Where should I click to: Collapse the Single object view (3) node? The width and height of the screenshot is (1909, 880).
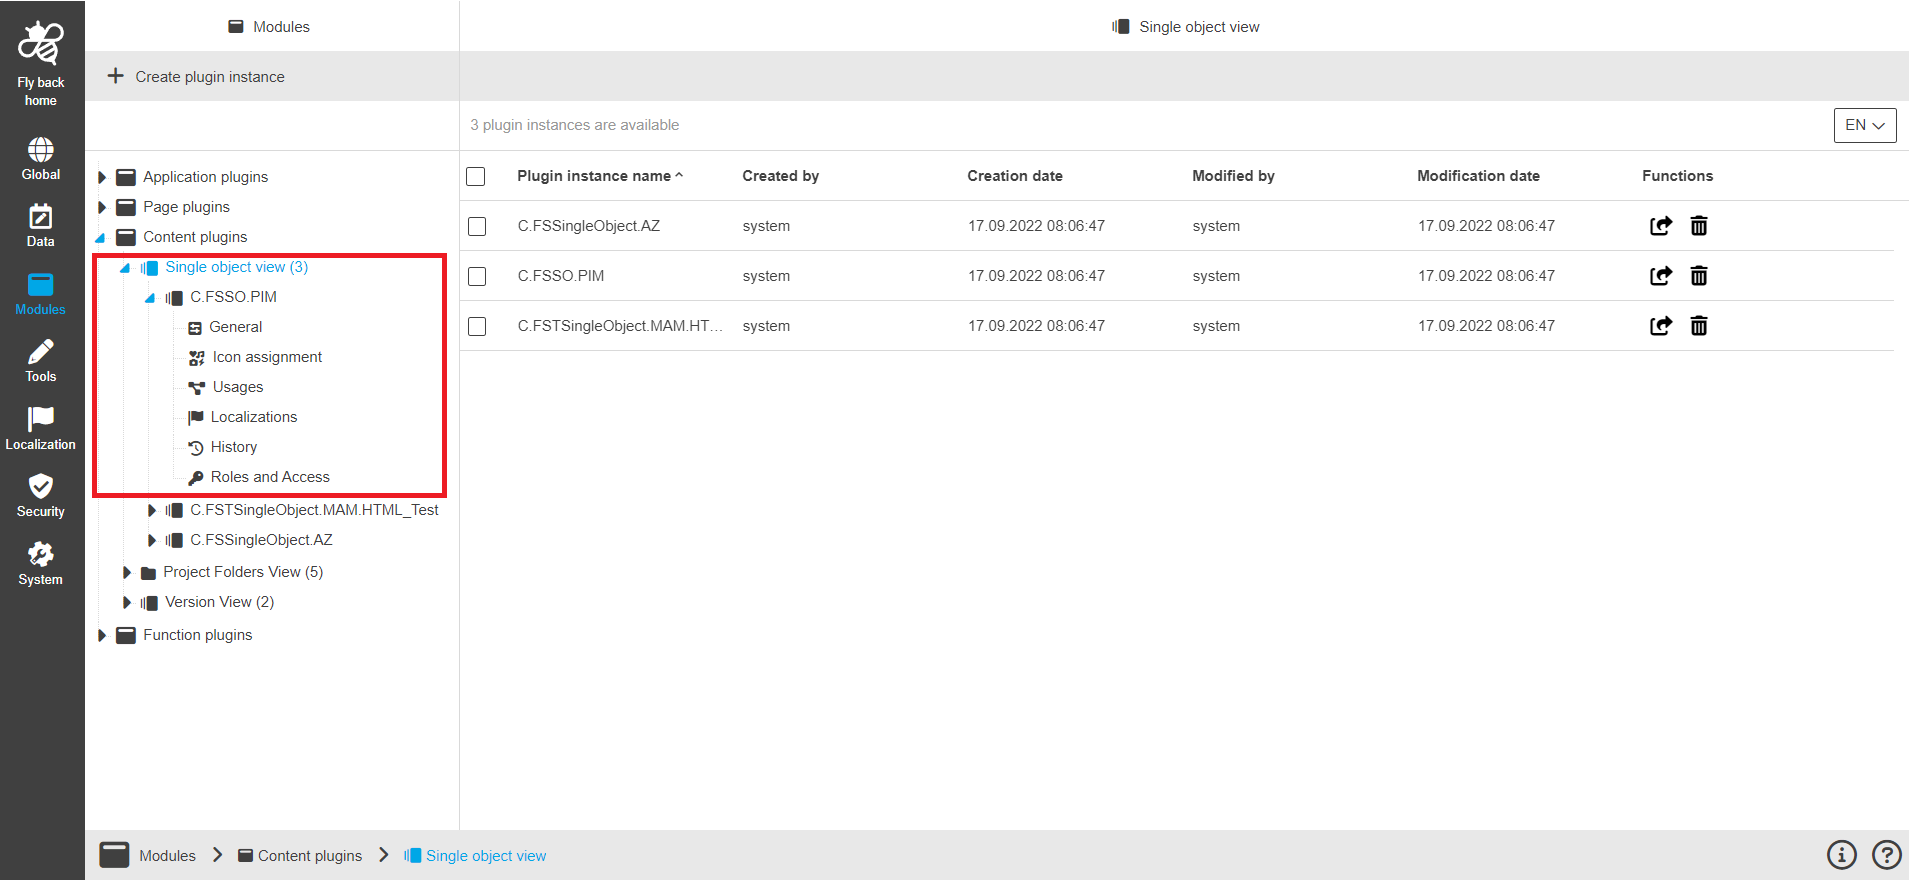pyautogui.click(x=125, y=267)
